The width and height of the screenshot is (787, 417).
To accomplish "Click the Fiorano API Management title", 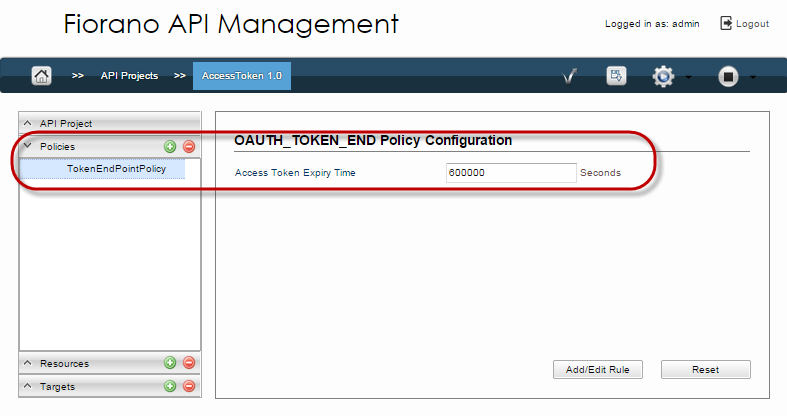I will pyautogui.click(x=231, y=24).
